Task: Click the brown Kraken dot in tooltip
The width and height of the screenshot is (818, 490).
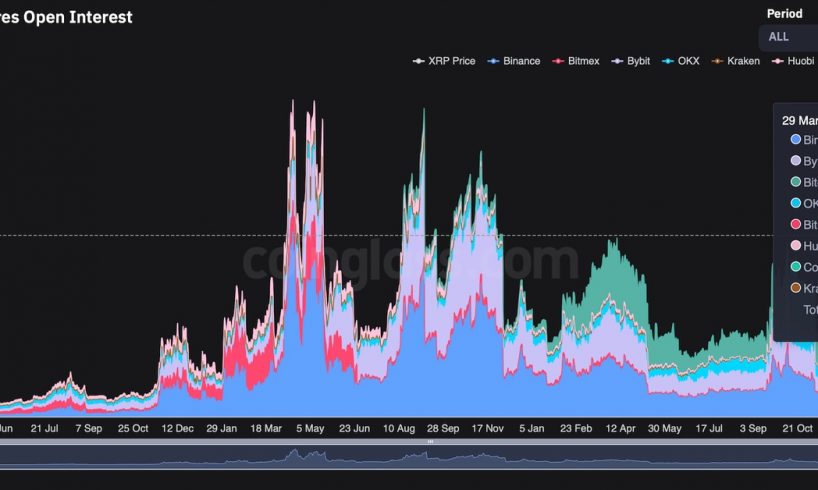Action: pyautogui.click(x=796, y=288)
